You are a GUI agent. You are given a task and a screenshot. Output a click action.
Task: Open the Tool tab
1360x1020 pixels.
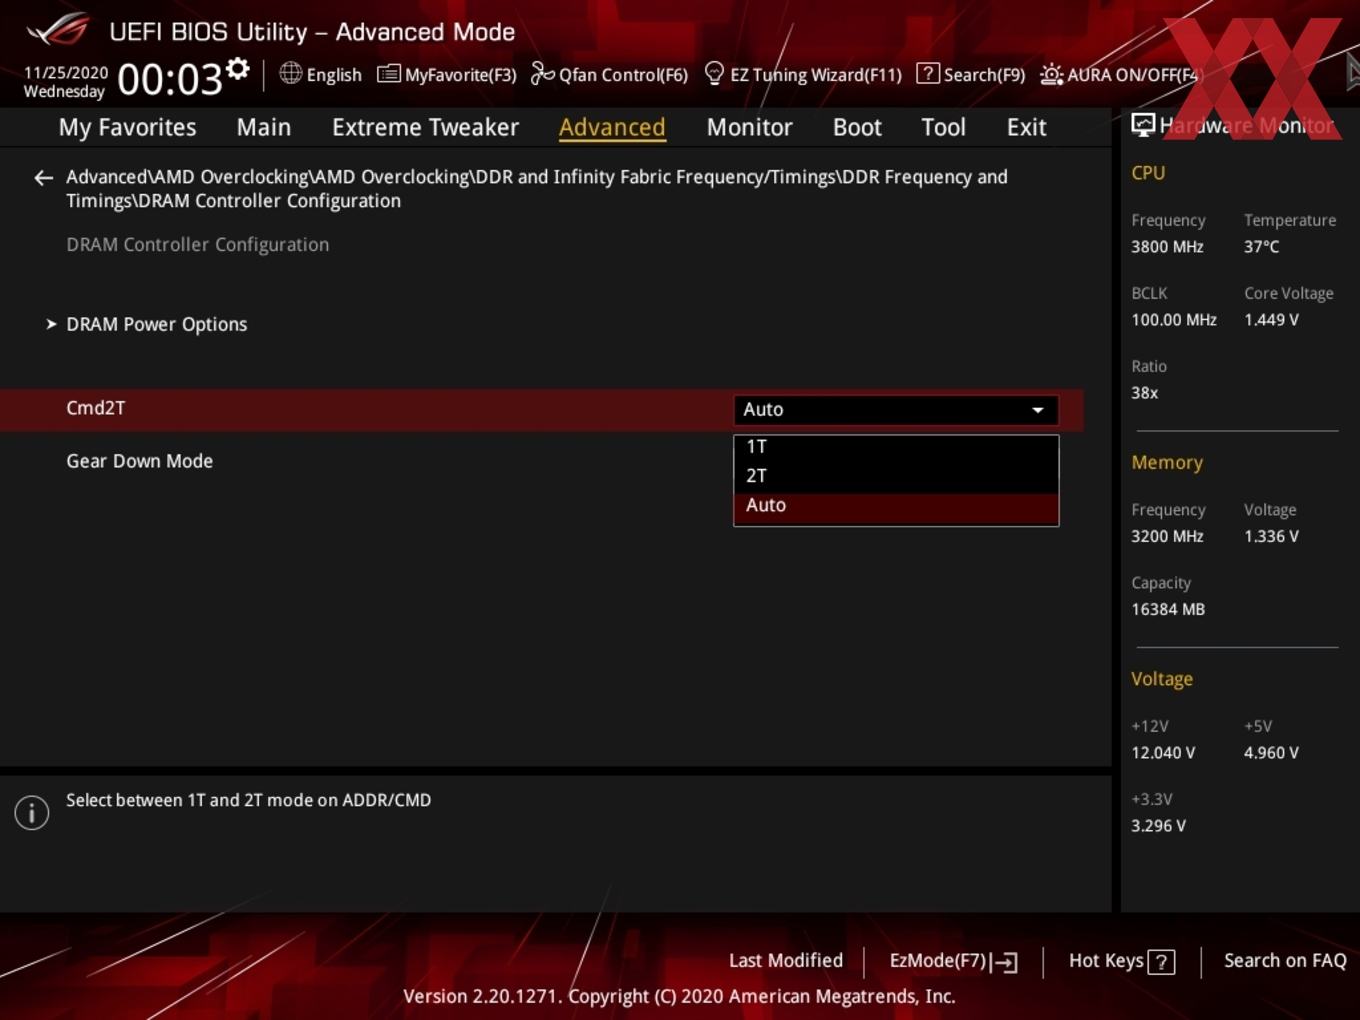[943, 127]
